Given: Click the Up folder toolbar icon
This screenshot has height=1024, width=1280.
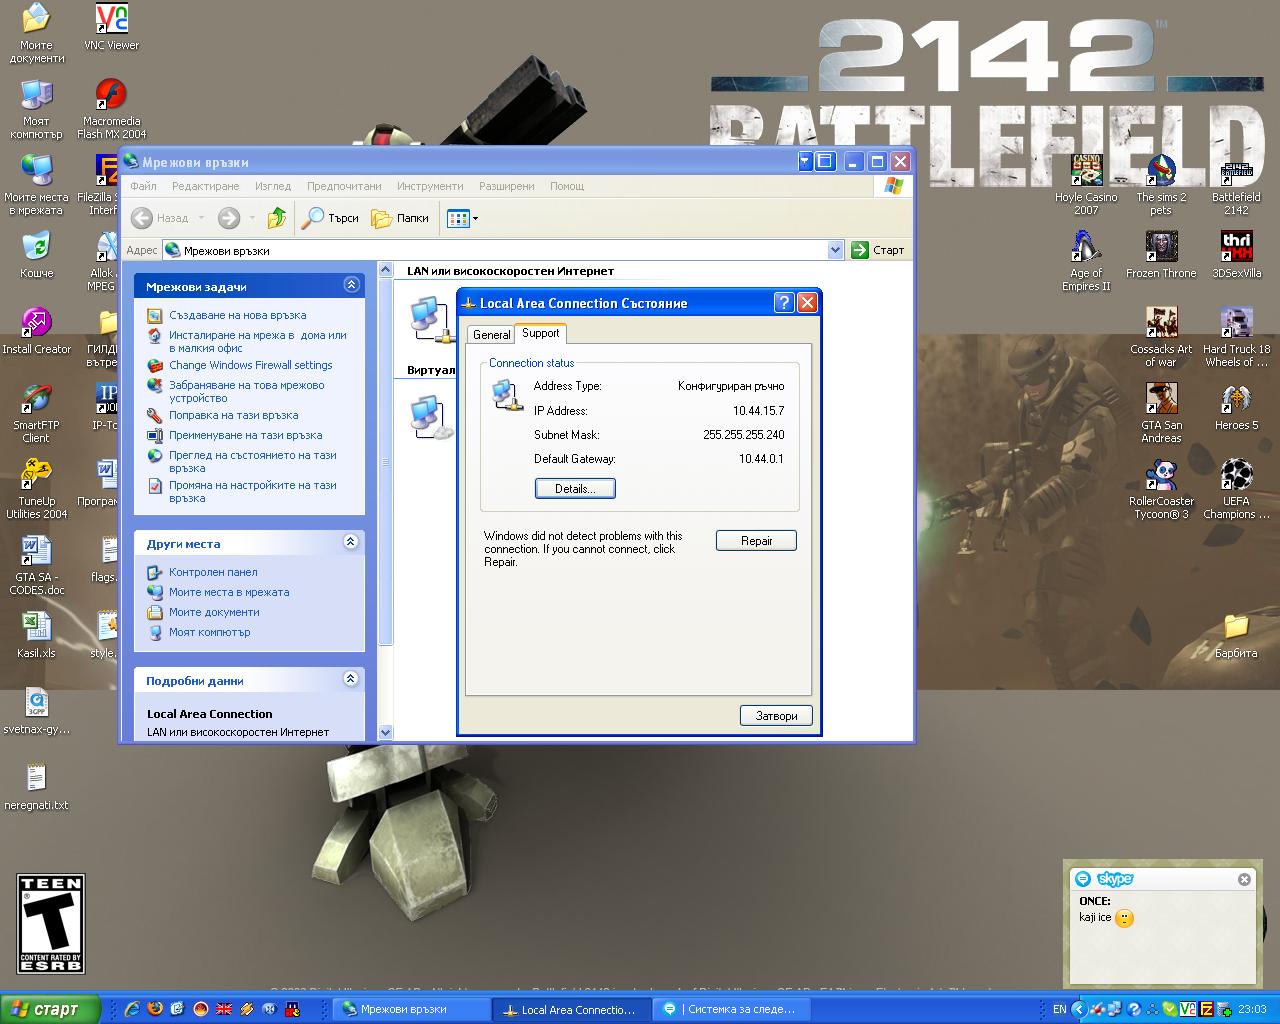Looking at the screenshot, I should point(277,217).
